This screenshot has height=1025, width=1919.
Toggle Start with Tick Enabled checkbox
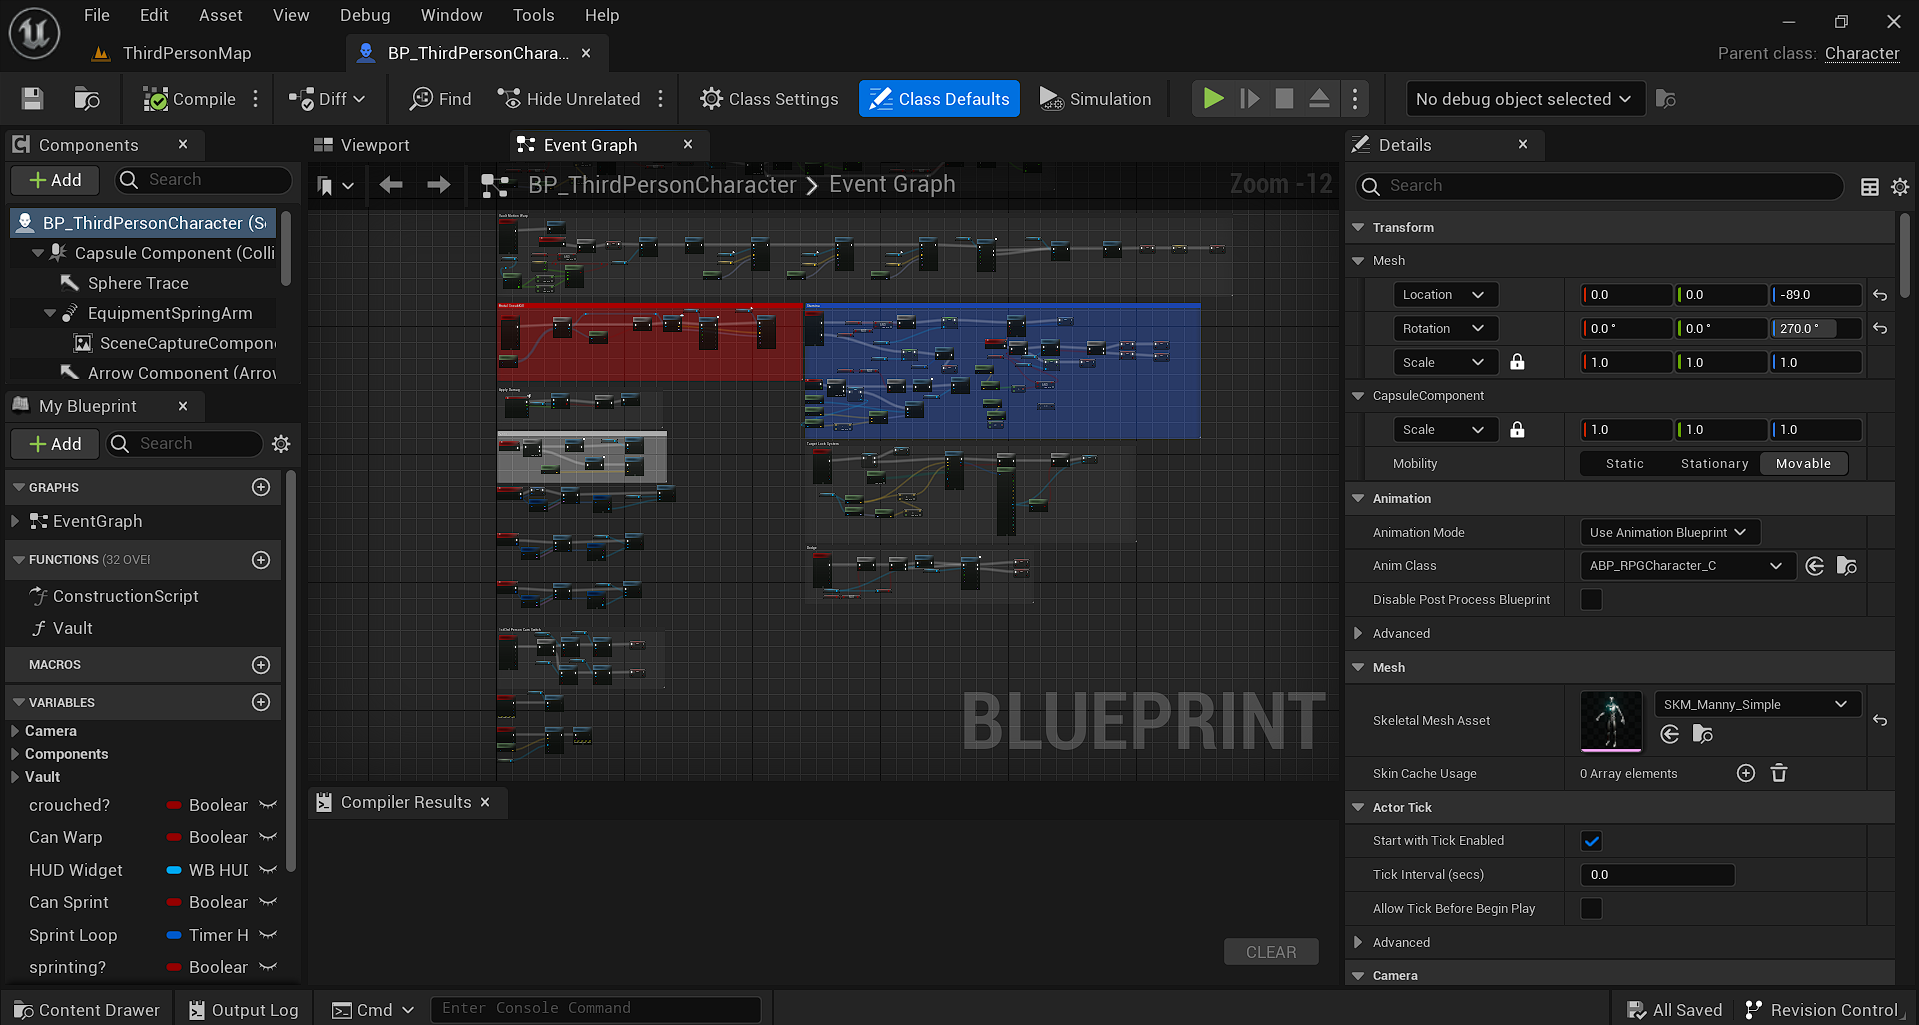(1591, 841)
